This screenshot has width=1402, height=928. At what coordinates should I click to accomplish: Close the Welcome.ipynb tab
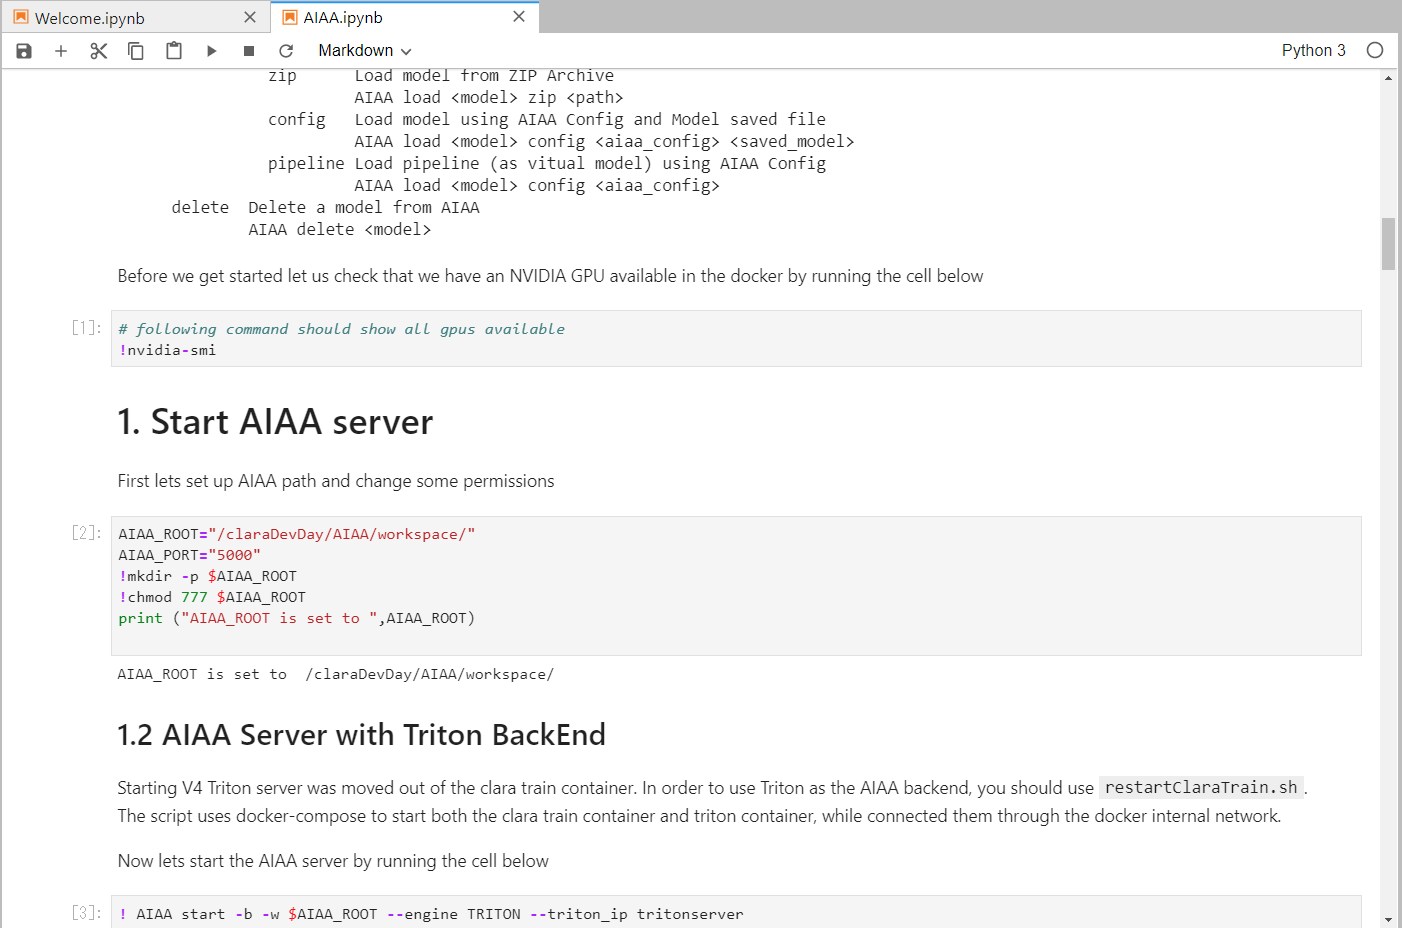(x=250, y=17)
